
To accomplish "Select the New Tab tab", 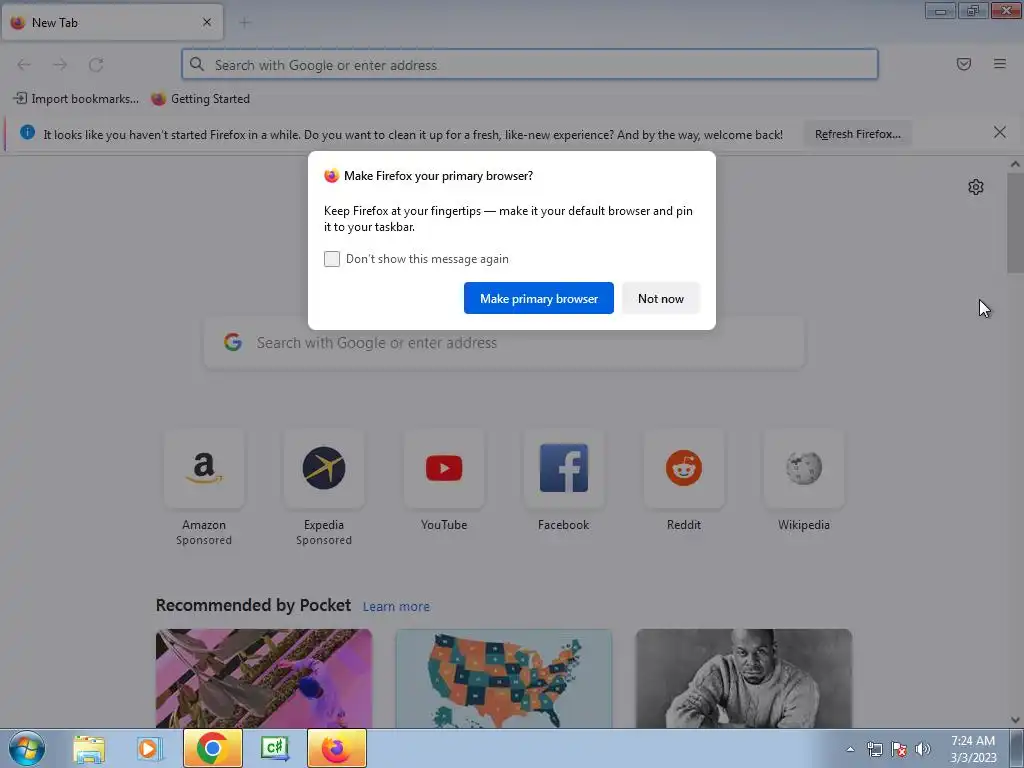I will tap(112, 22).
